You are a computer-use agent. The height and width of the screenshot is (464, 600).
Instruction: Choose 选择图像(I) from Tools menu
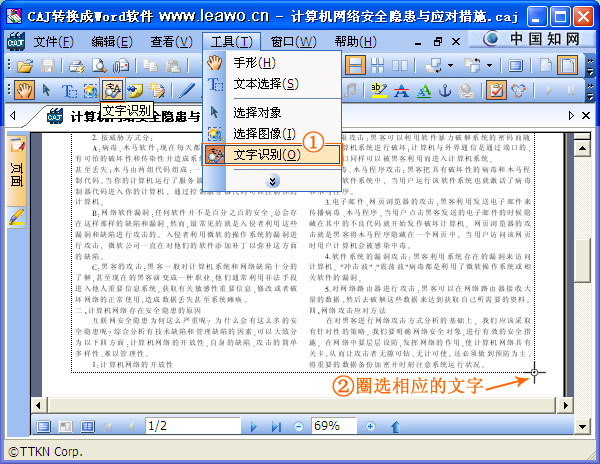tap(272, 134)
